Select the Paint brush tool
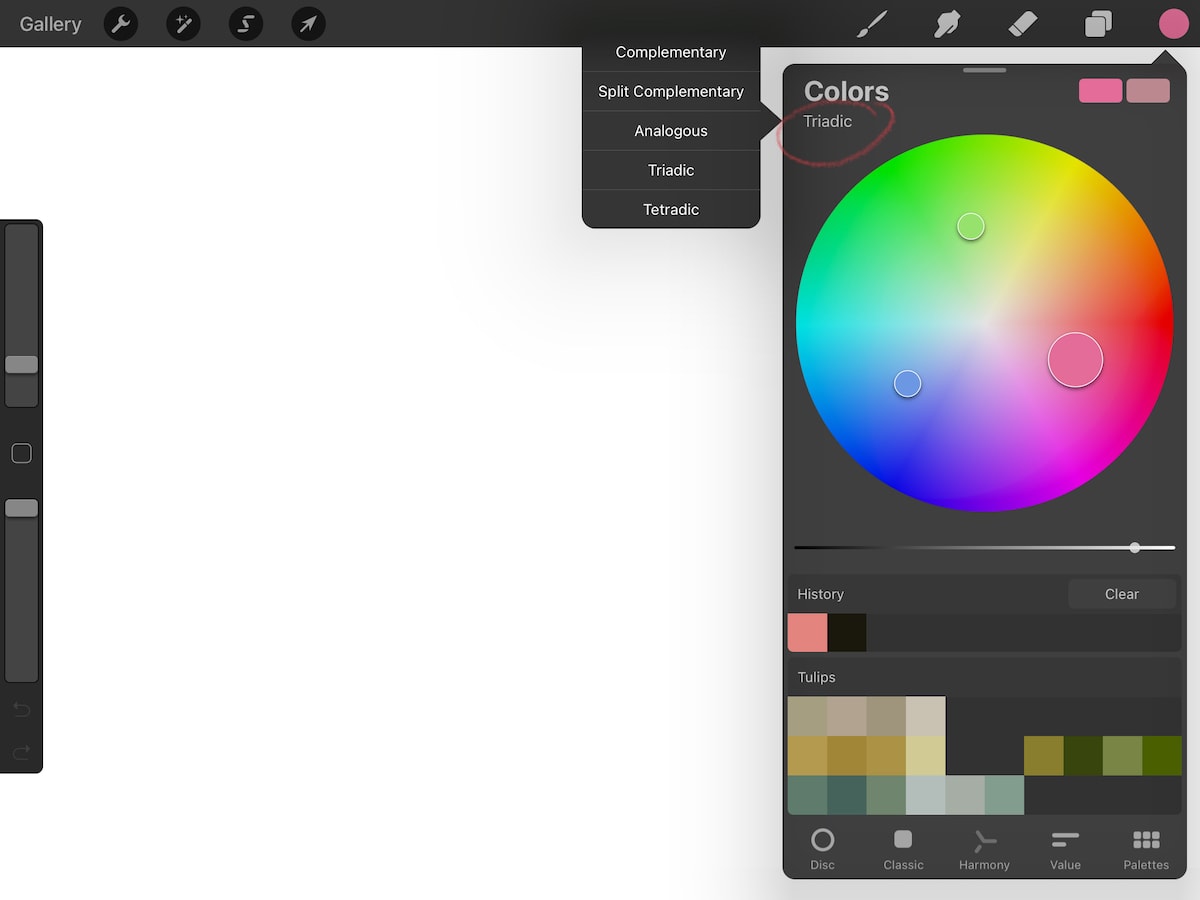This screenshot has width=1200, height=900. tap(872, 24)
